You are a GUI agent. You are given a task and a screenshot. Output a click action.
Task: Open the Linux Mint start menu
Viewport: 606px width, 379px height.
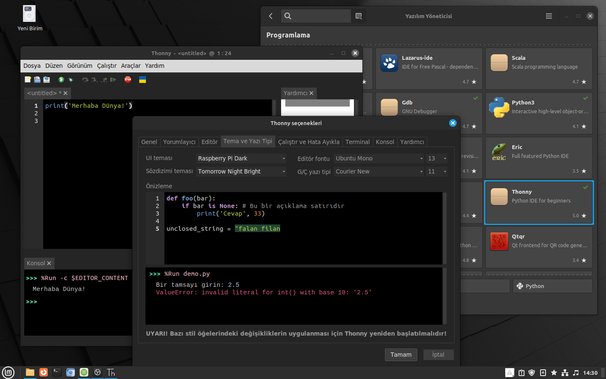pyautogui.click(x=8, y=372)
